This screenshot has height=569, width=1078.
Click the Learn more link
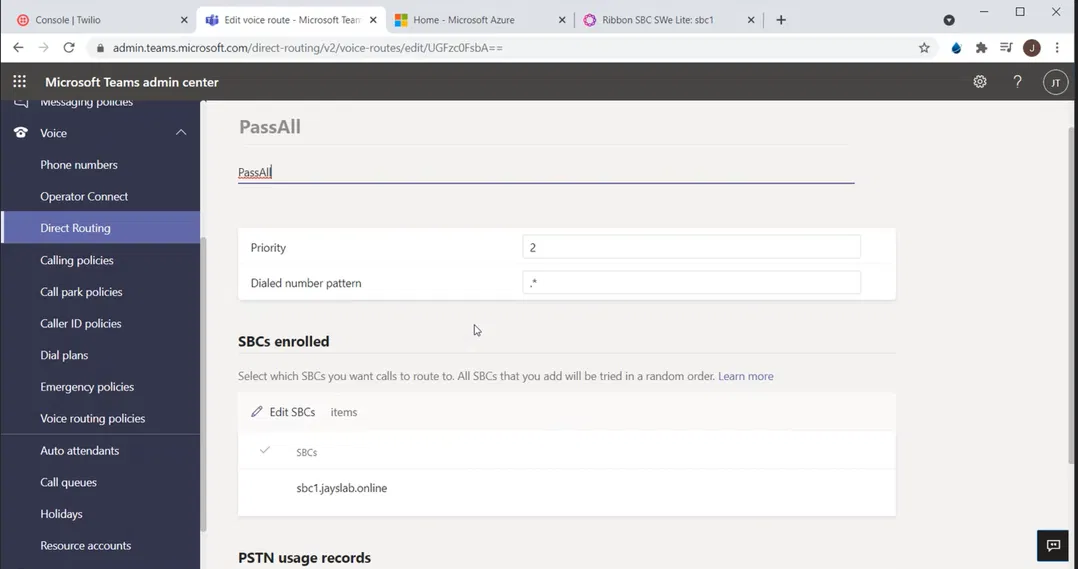pos(745,376)
